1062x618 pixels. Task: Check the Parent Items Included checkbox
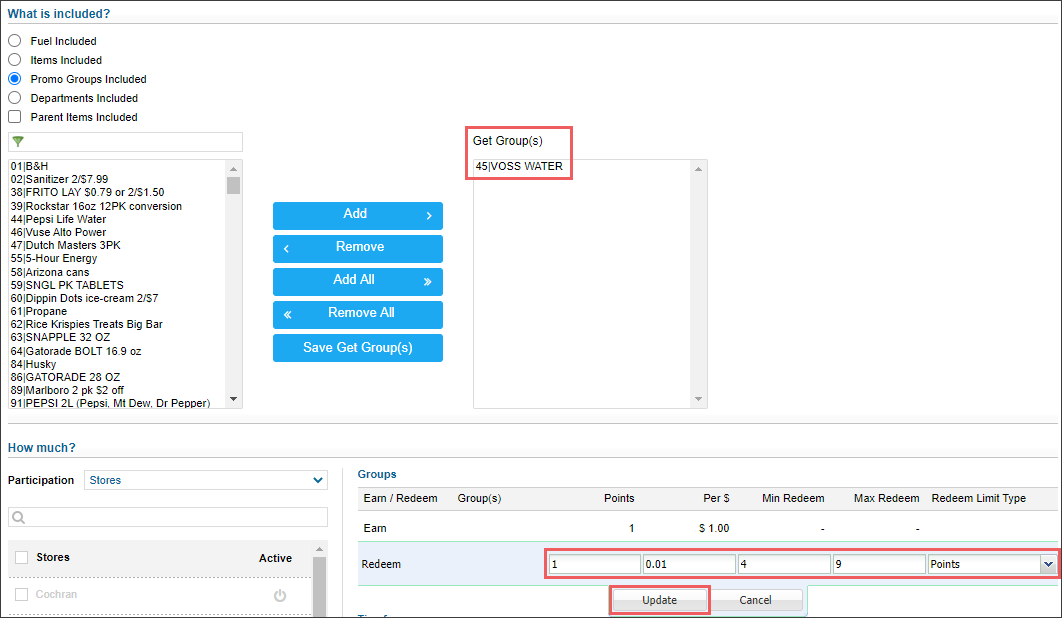tap(14, 117)
